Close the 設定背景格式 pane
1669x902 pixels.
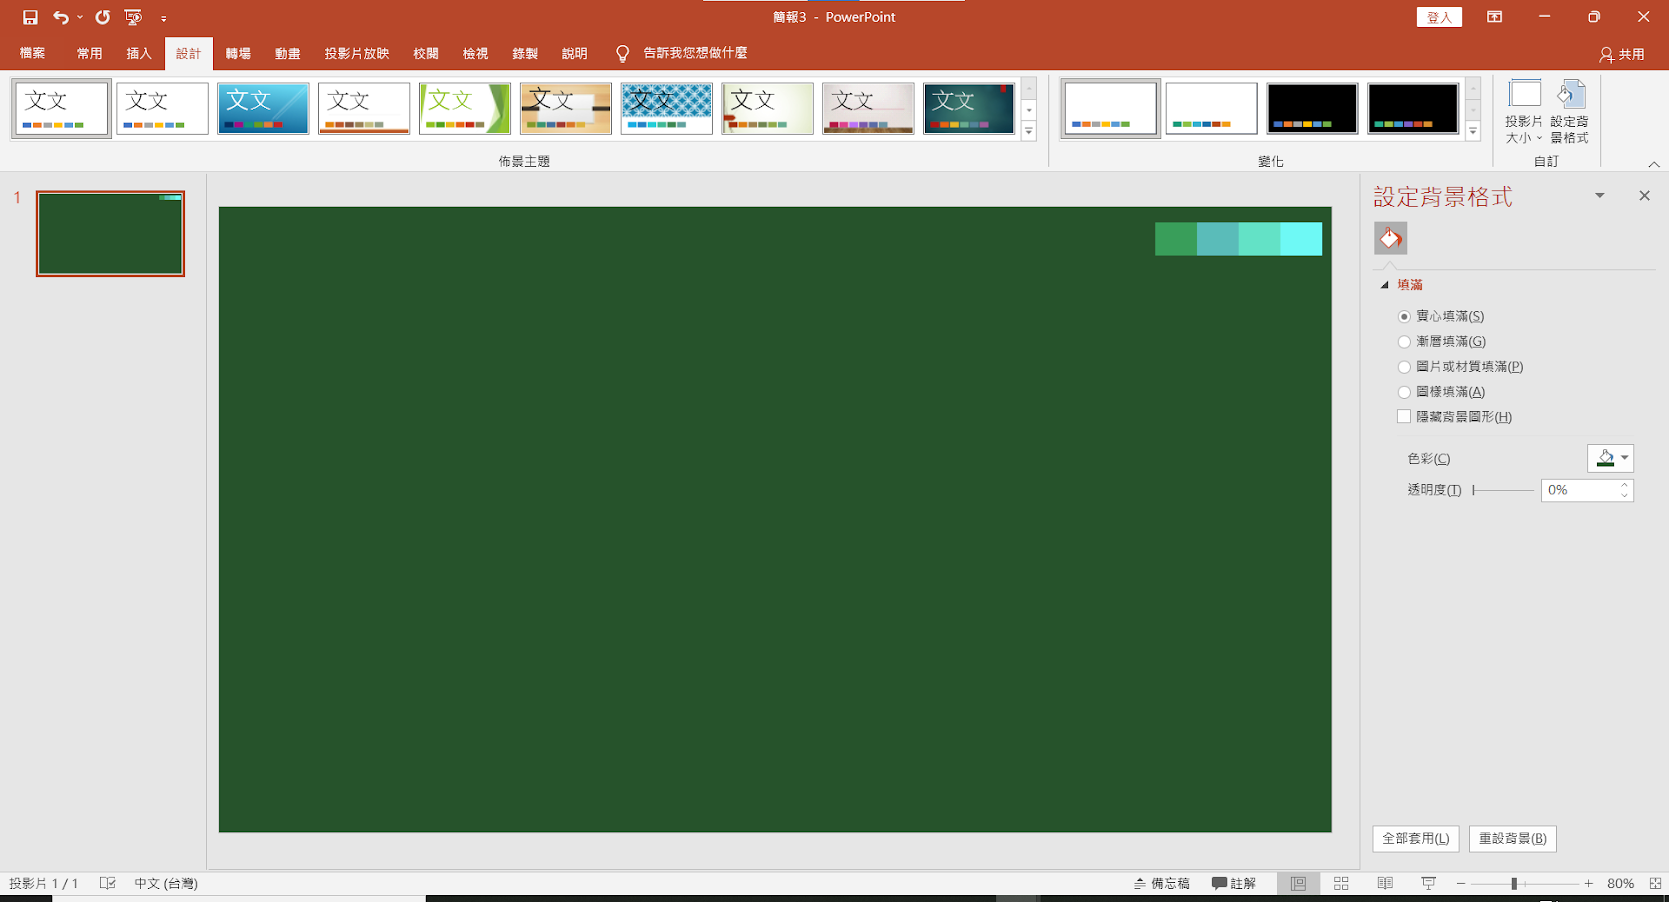1645,196
